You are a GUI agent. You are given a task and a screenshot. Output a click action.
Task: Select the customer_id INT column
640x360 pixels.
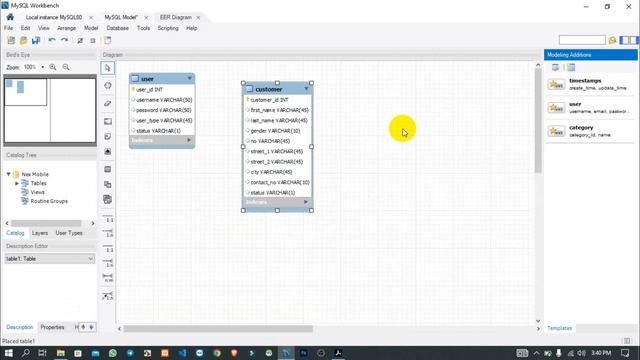pos(278,100)
